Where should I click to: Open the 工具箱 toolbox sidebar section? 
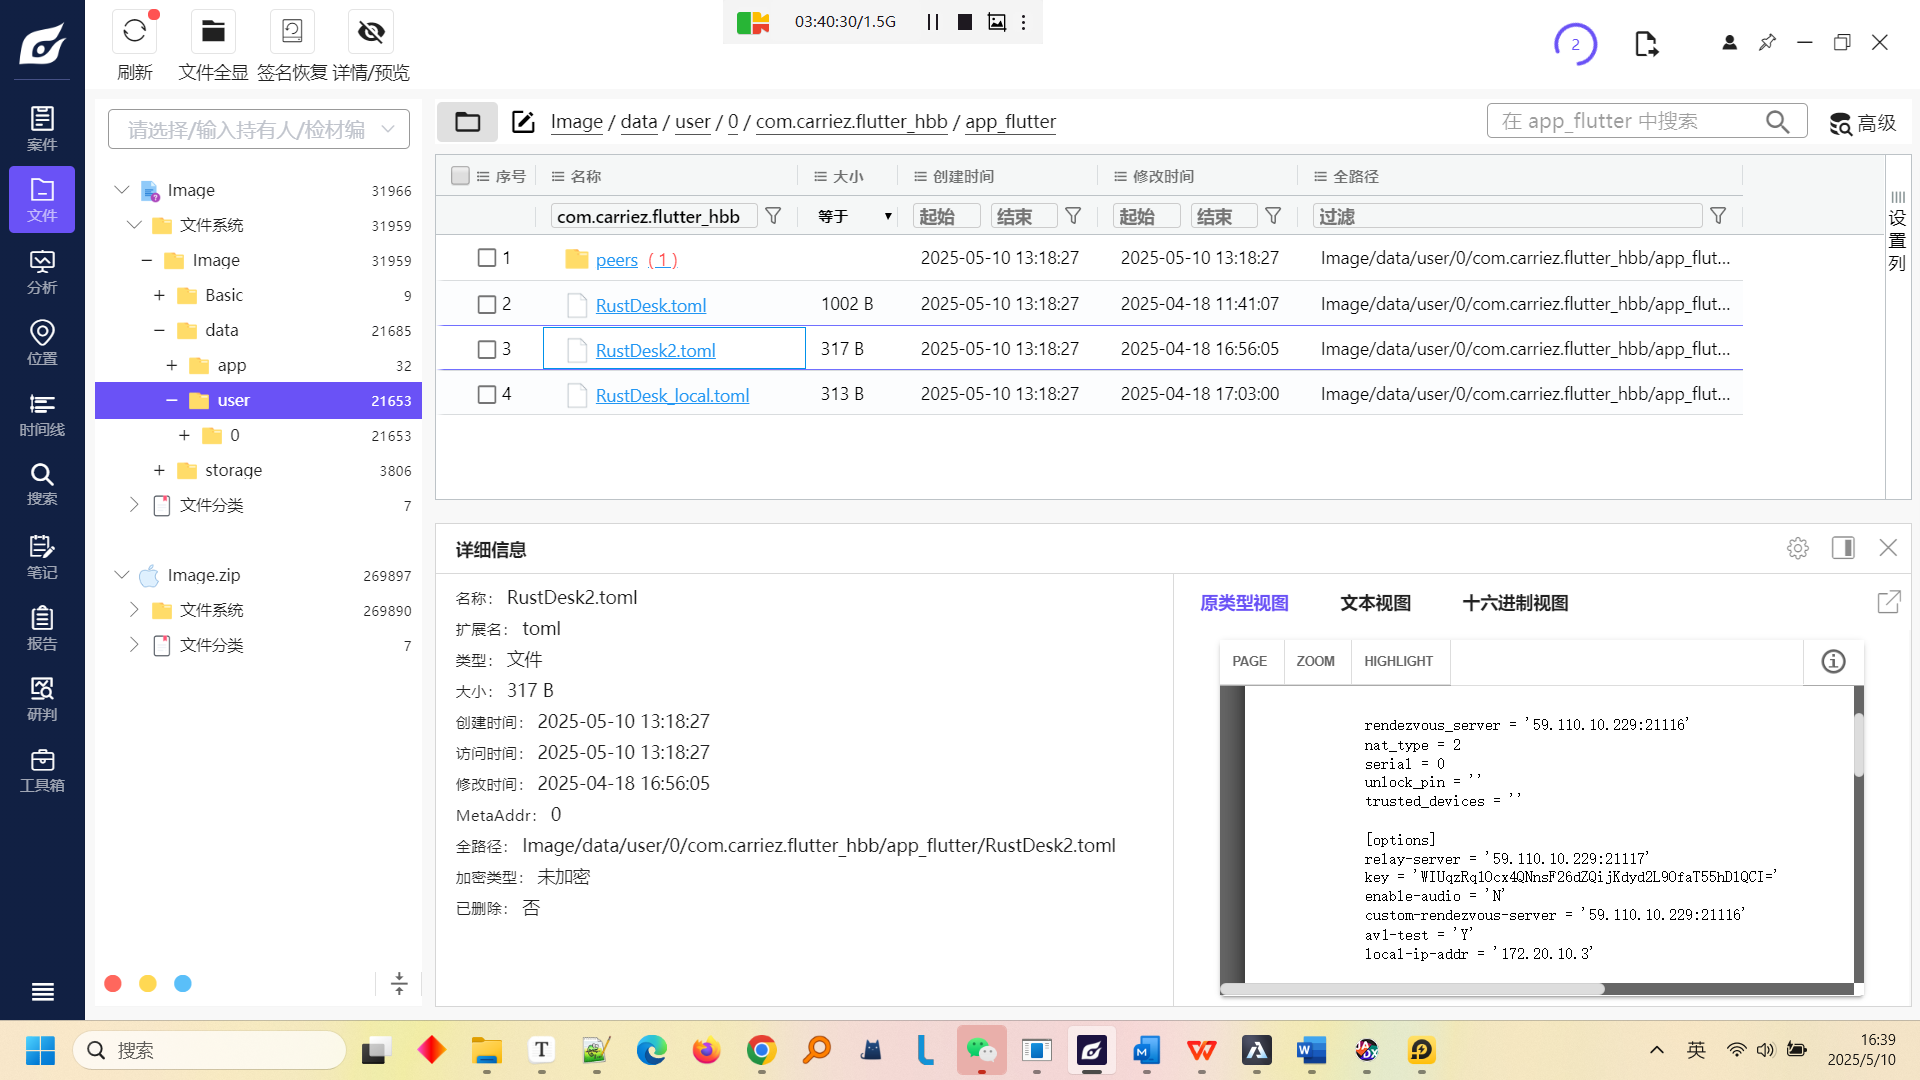click(42, 770)
